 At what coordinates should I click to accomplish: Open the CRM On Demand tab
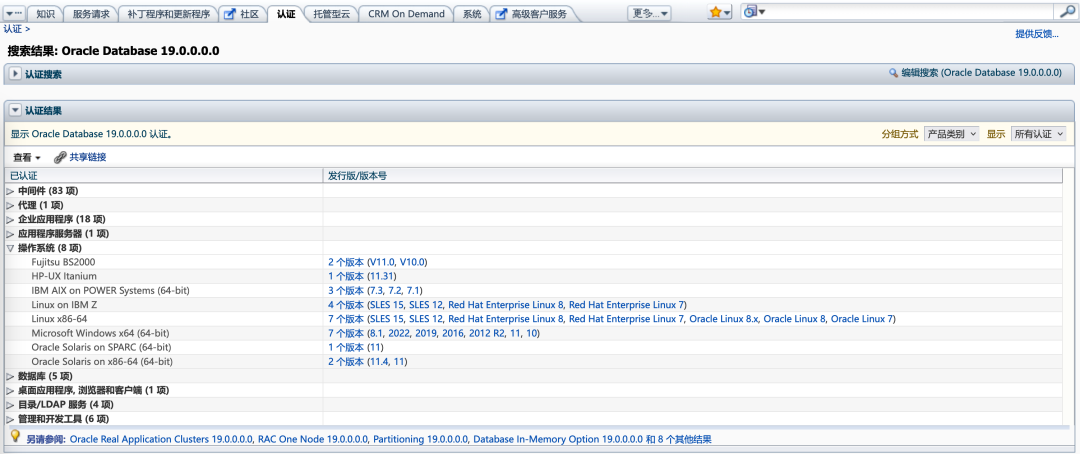406,14
